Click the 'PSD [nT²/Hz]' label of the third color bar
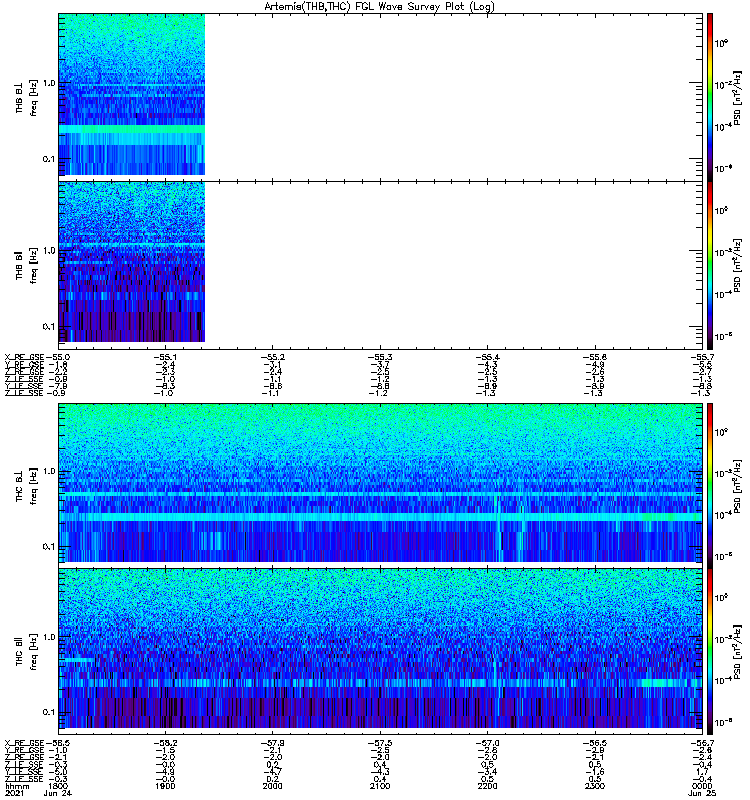The width and height of the screenshot is (750, 800). (x=738, y=486)
